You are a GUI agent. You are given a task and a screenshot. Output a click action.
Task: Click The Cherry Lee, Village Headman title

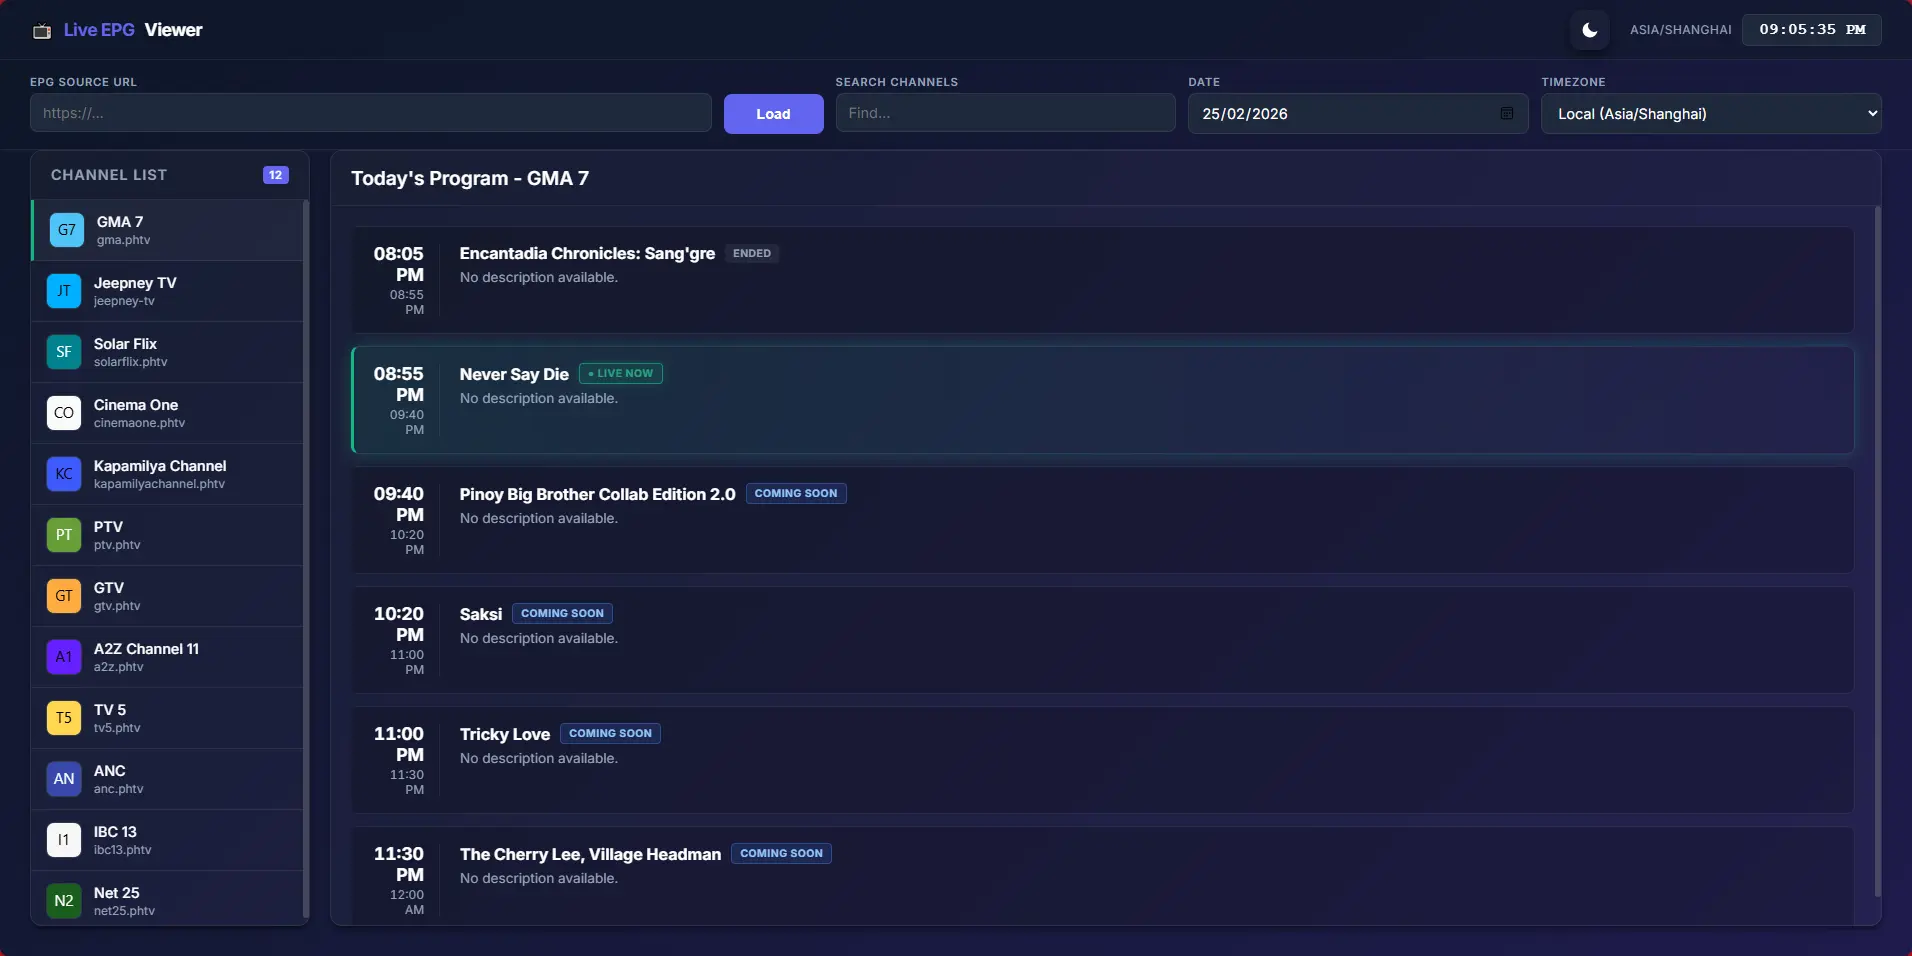tap(590, 854)
